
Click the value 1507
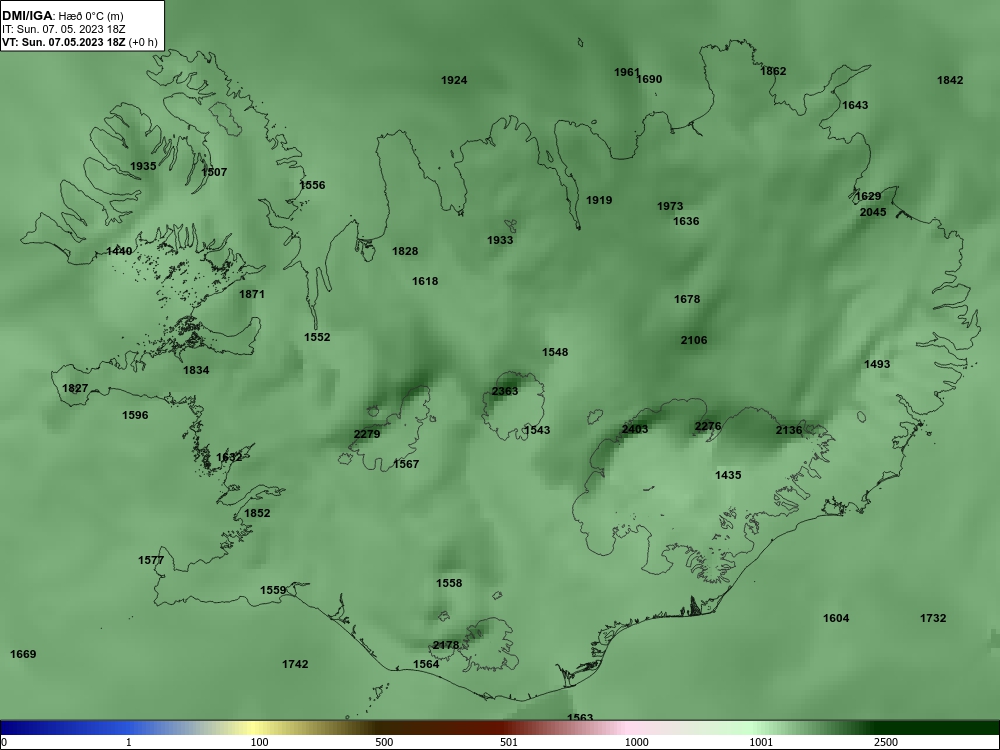tap(214, 172)
